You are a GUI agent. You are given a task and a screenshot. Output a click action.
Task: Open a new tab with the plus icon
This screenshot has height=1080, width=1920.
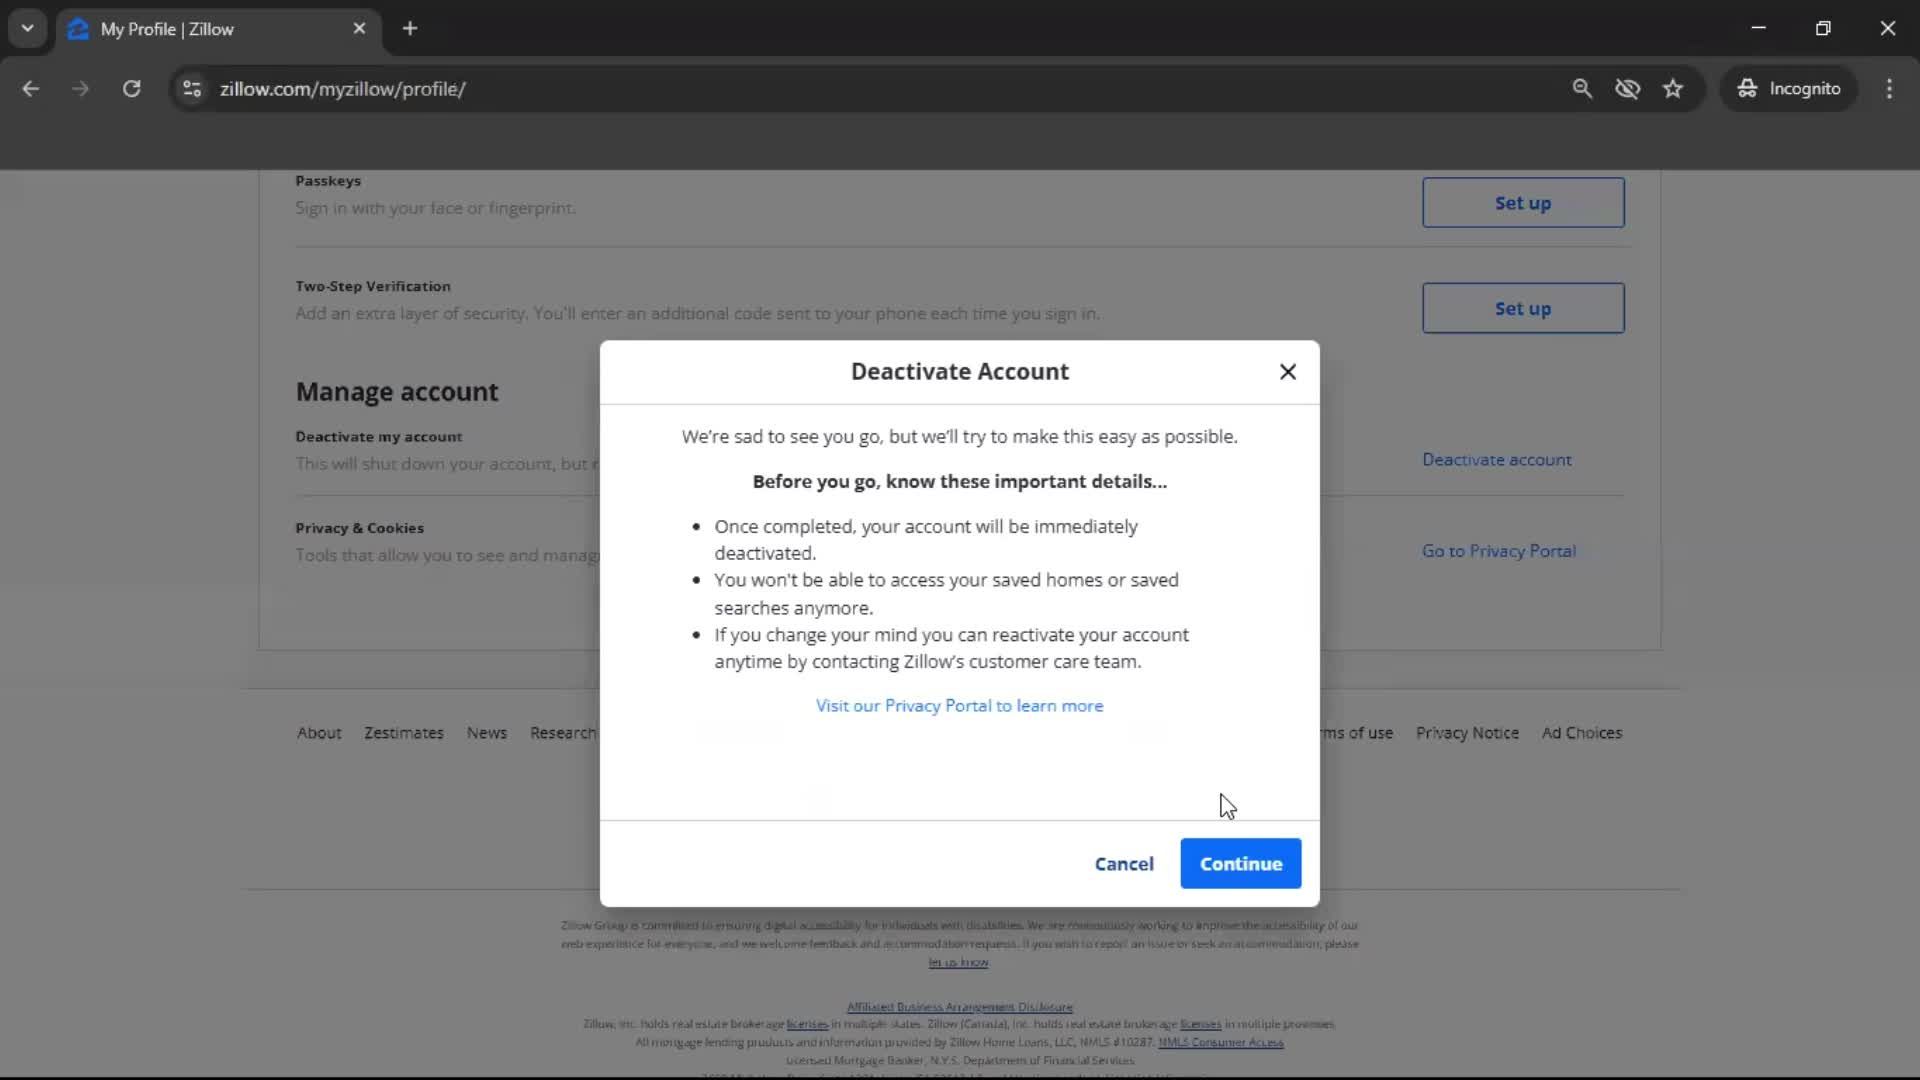click(x=410, y=28)
